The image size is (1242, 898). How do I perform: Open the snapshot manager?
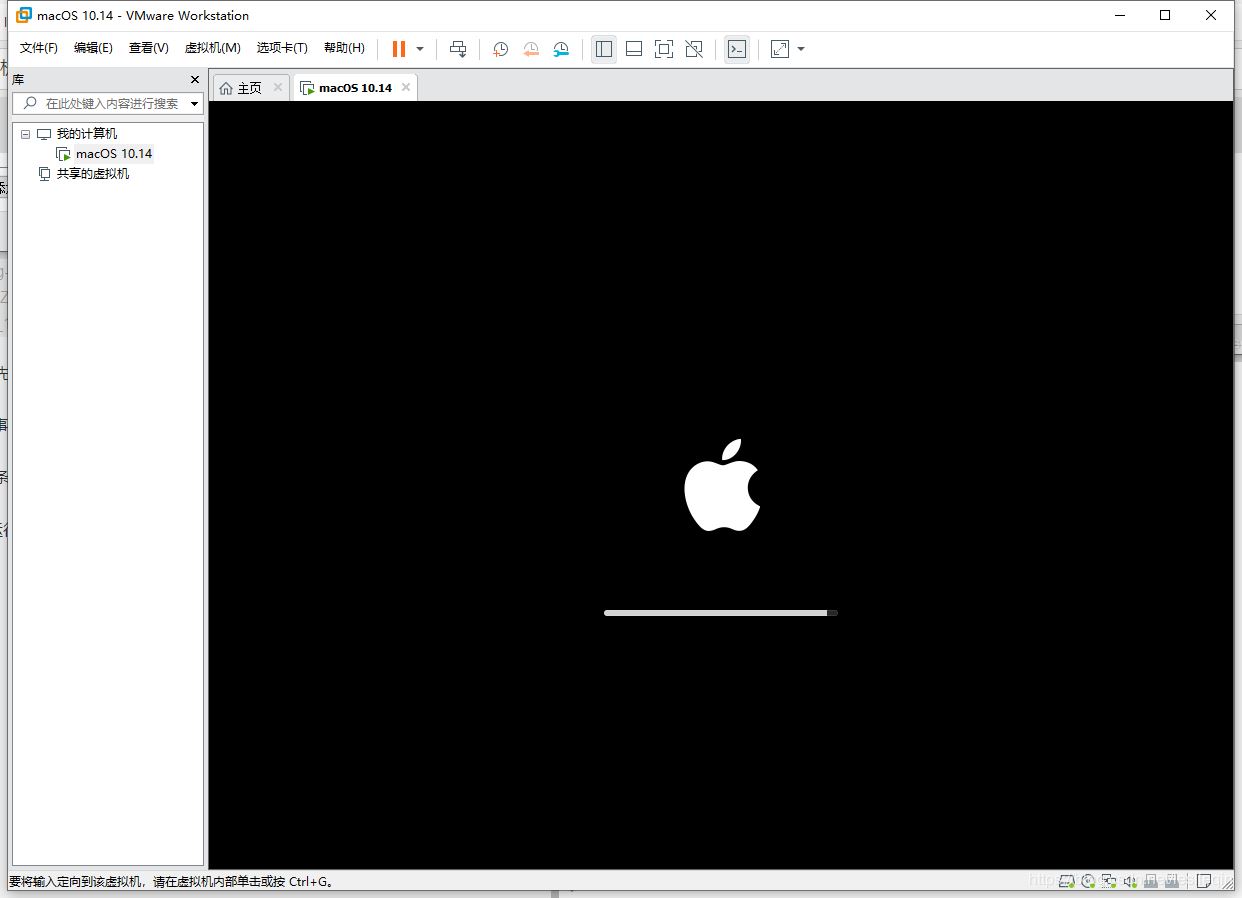[x=561, y=49]
